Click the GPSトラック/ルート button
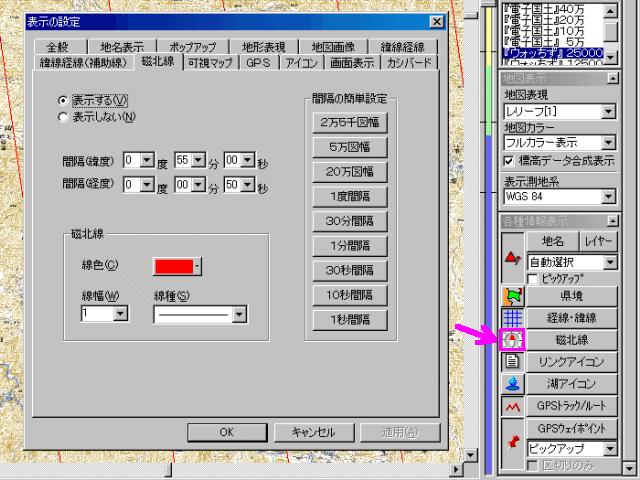 [571, 406]
